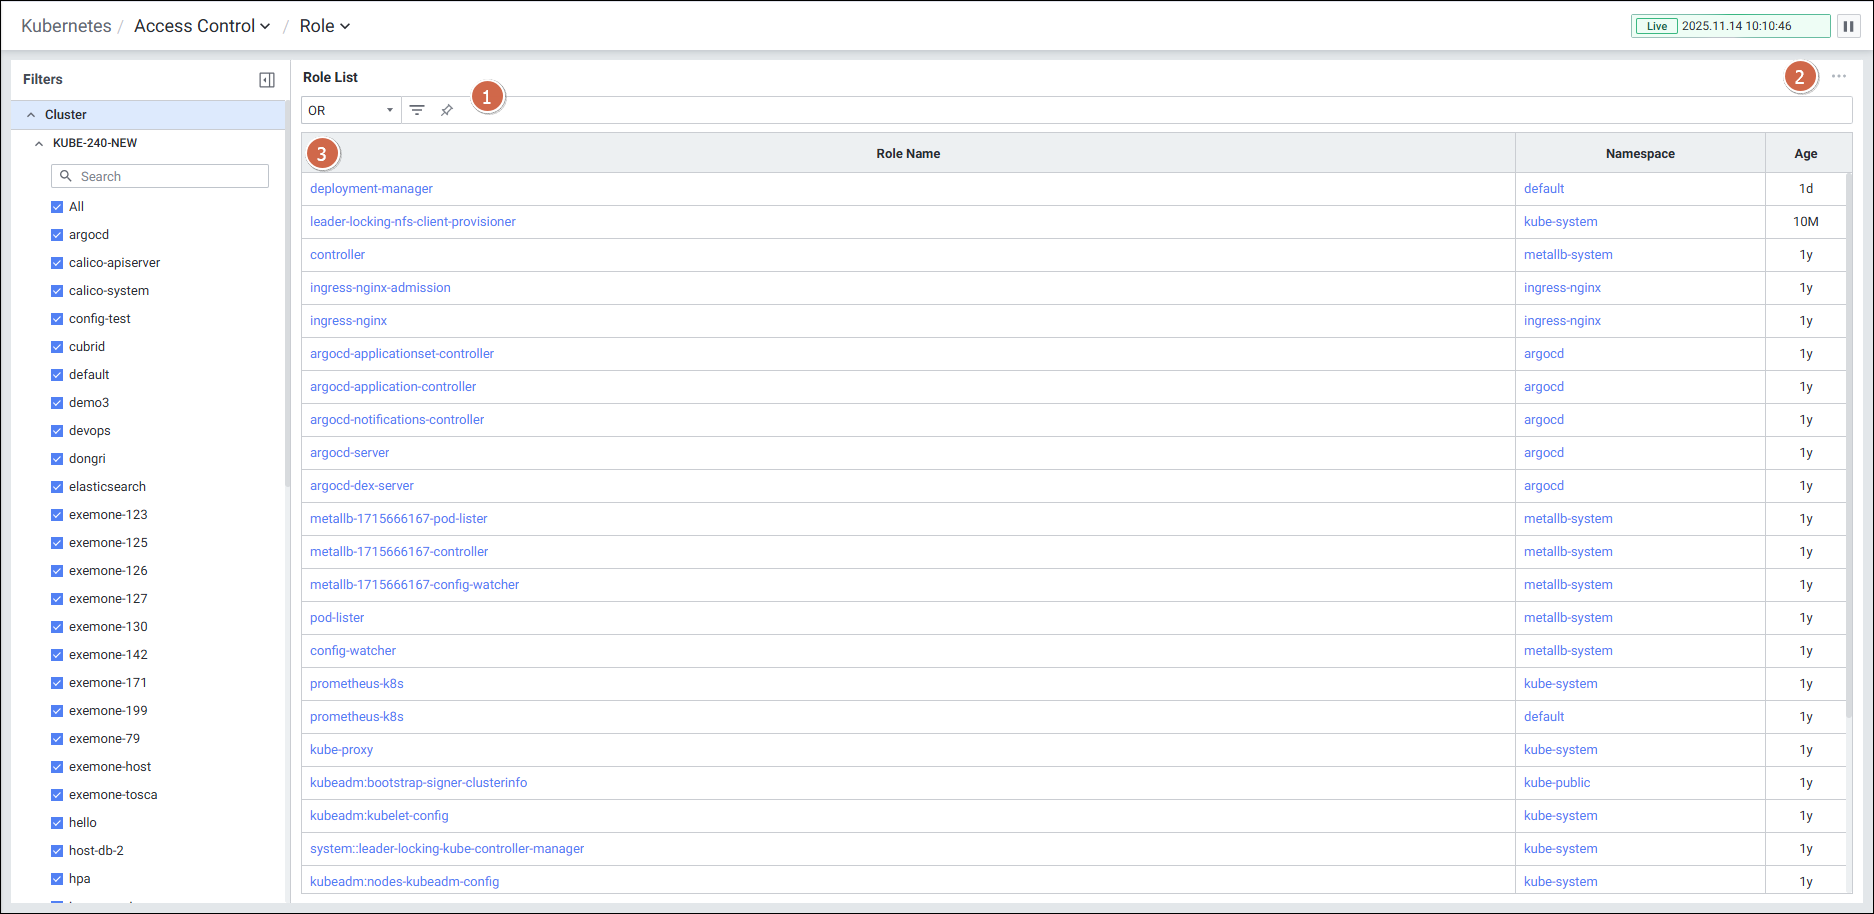Expand the Access Control breadcrumb menu
Viewport: 1874px width, 914px height.
tap(202, 26)
